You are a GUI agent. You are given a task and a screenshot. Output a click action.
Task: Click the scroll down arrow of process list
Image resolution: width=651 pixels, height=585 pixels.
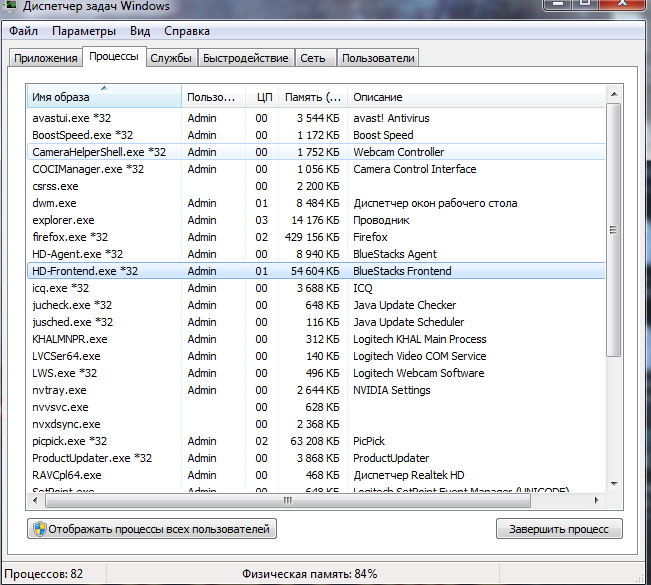(x=614, y=484)
